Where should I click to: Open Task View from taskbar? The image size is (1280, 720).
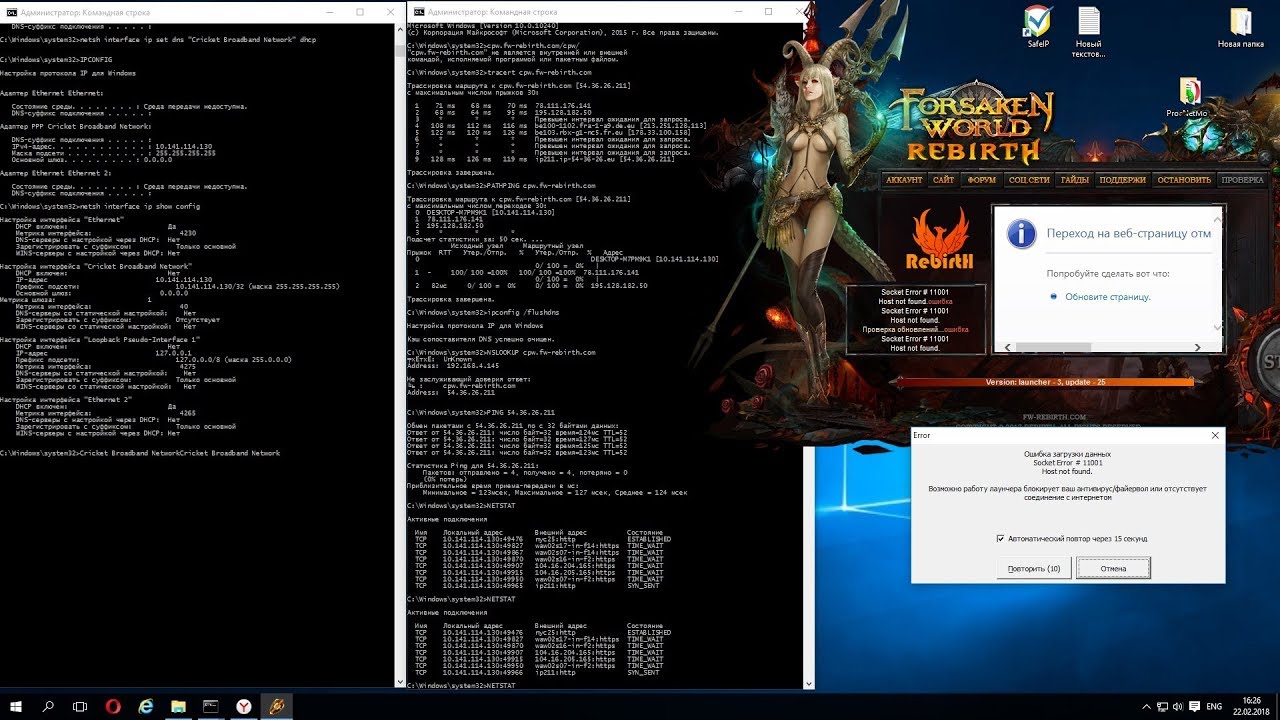[x=81, y=706]
